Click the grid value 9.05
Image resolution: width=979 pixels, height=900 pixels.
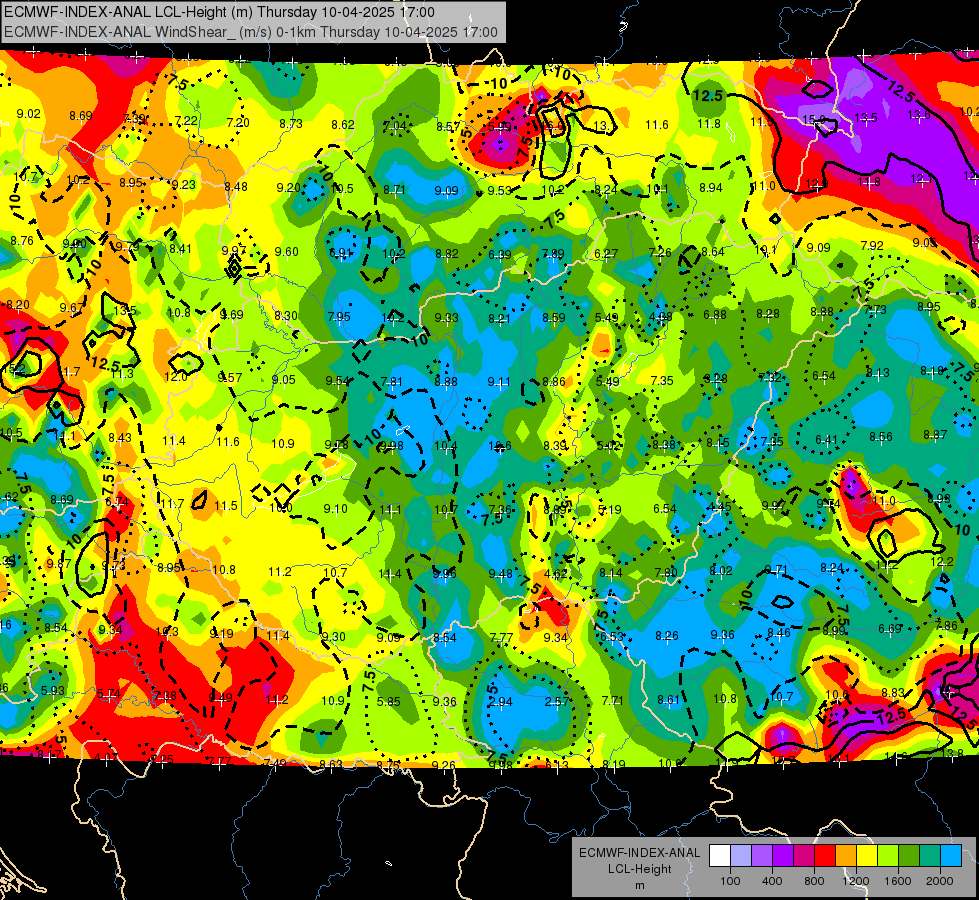(x=283, y=380)
